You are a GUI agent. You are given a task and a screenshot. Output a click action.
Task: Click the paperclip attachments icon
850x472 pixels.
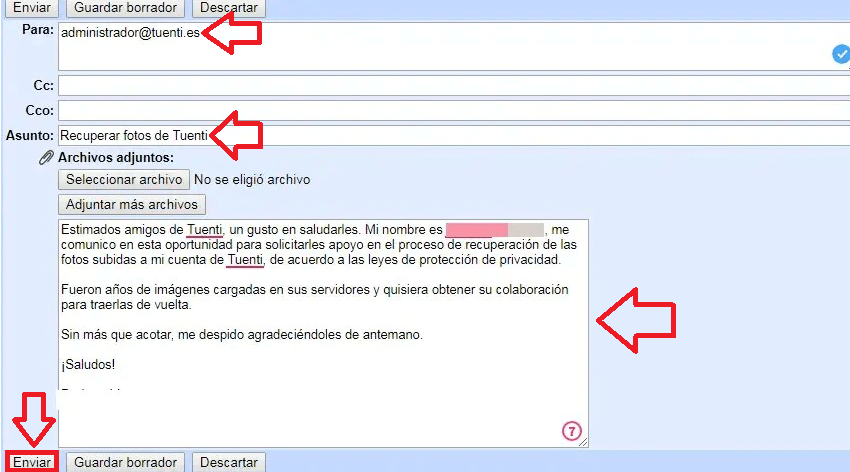pyautogui.click(x=46, y=158)
